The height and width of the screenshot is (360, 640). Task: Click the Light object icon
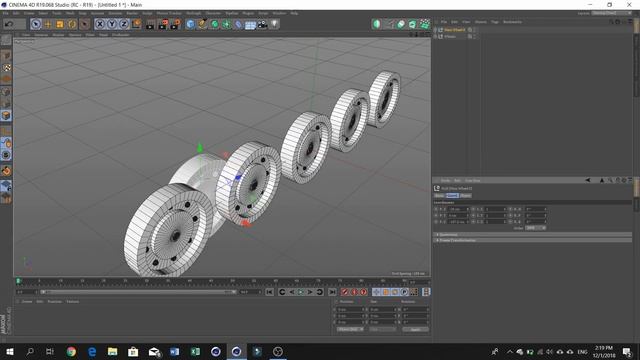(x=274, y=24)
